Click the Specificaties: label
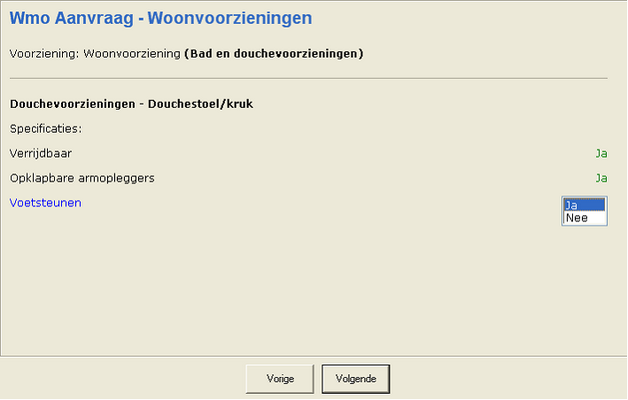Image resolution: width=628 pixels, height=400 pixels. pos(46,129)
